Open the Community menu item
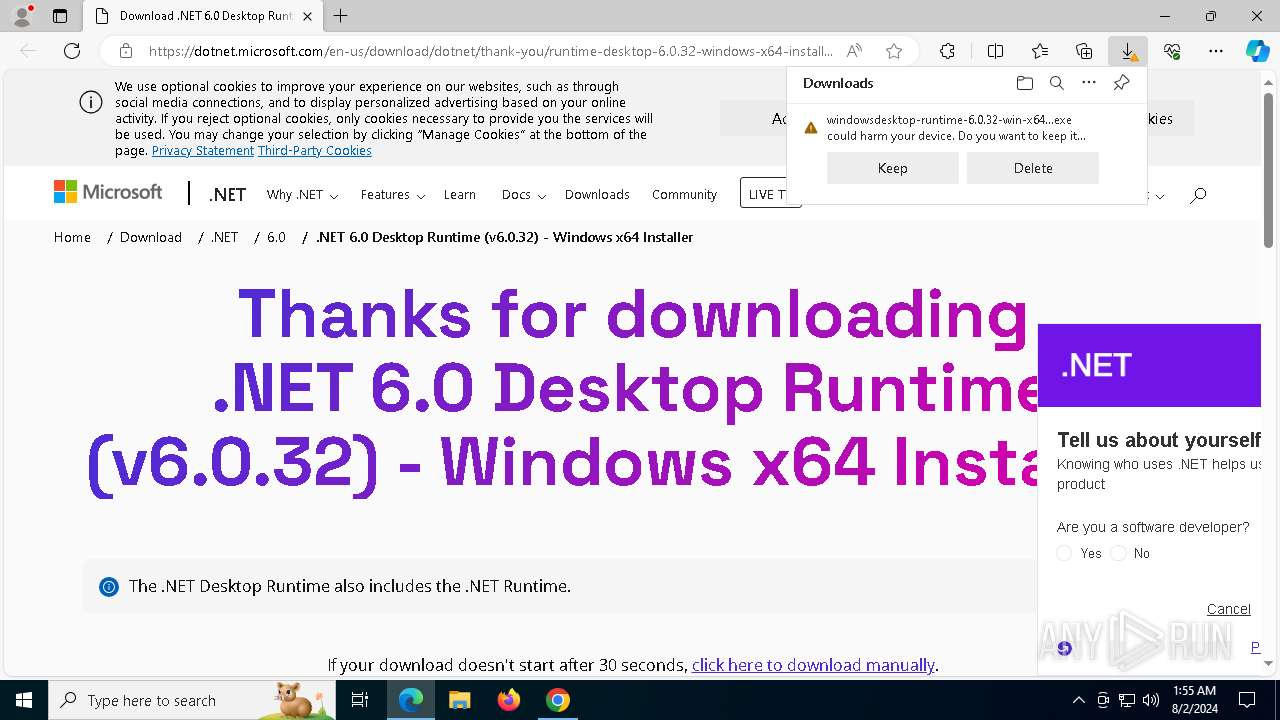 tap(684, 195)
